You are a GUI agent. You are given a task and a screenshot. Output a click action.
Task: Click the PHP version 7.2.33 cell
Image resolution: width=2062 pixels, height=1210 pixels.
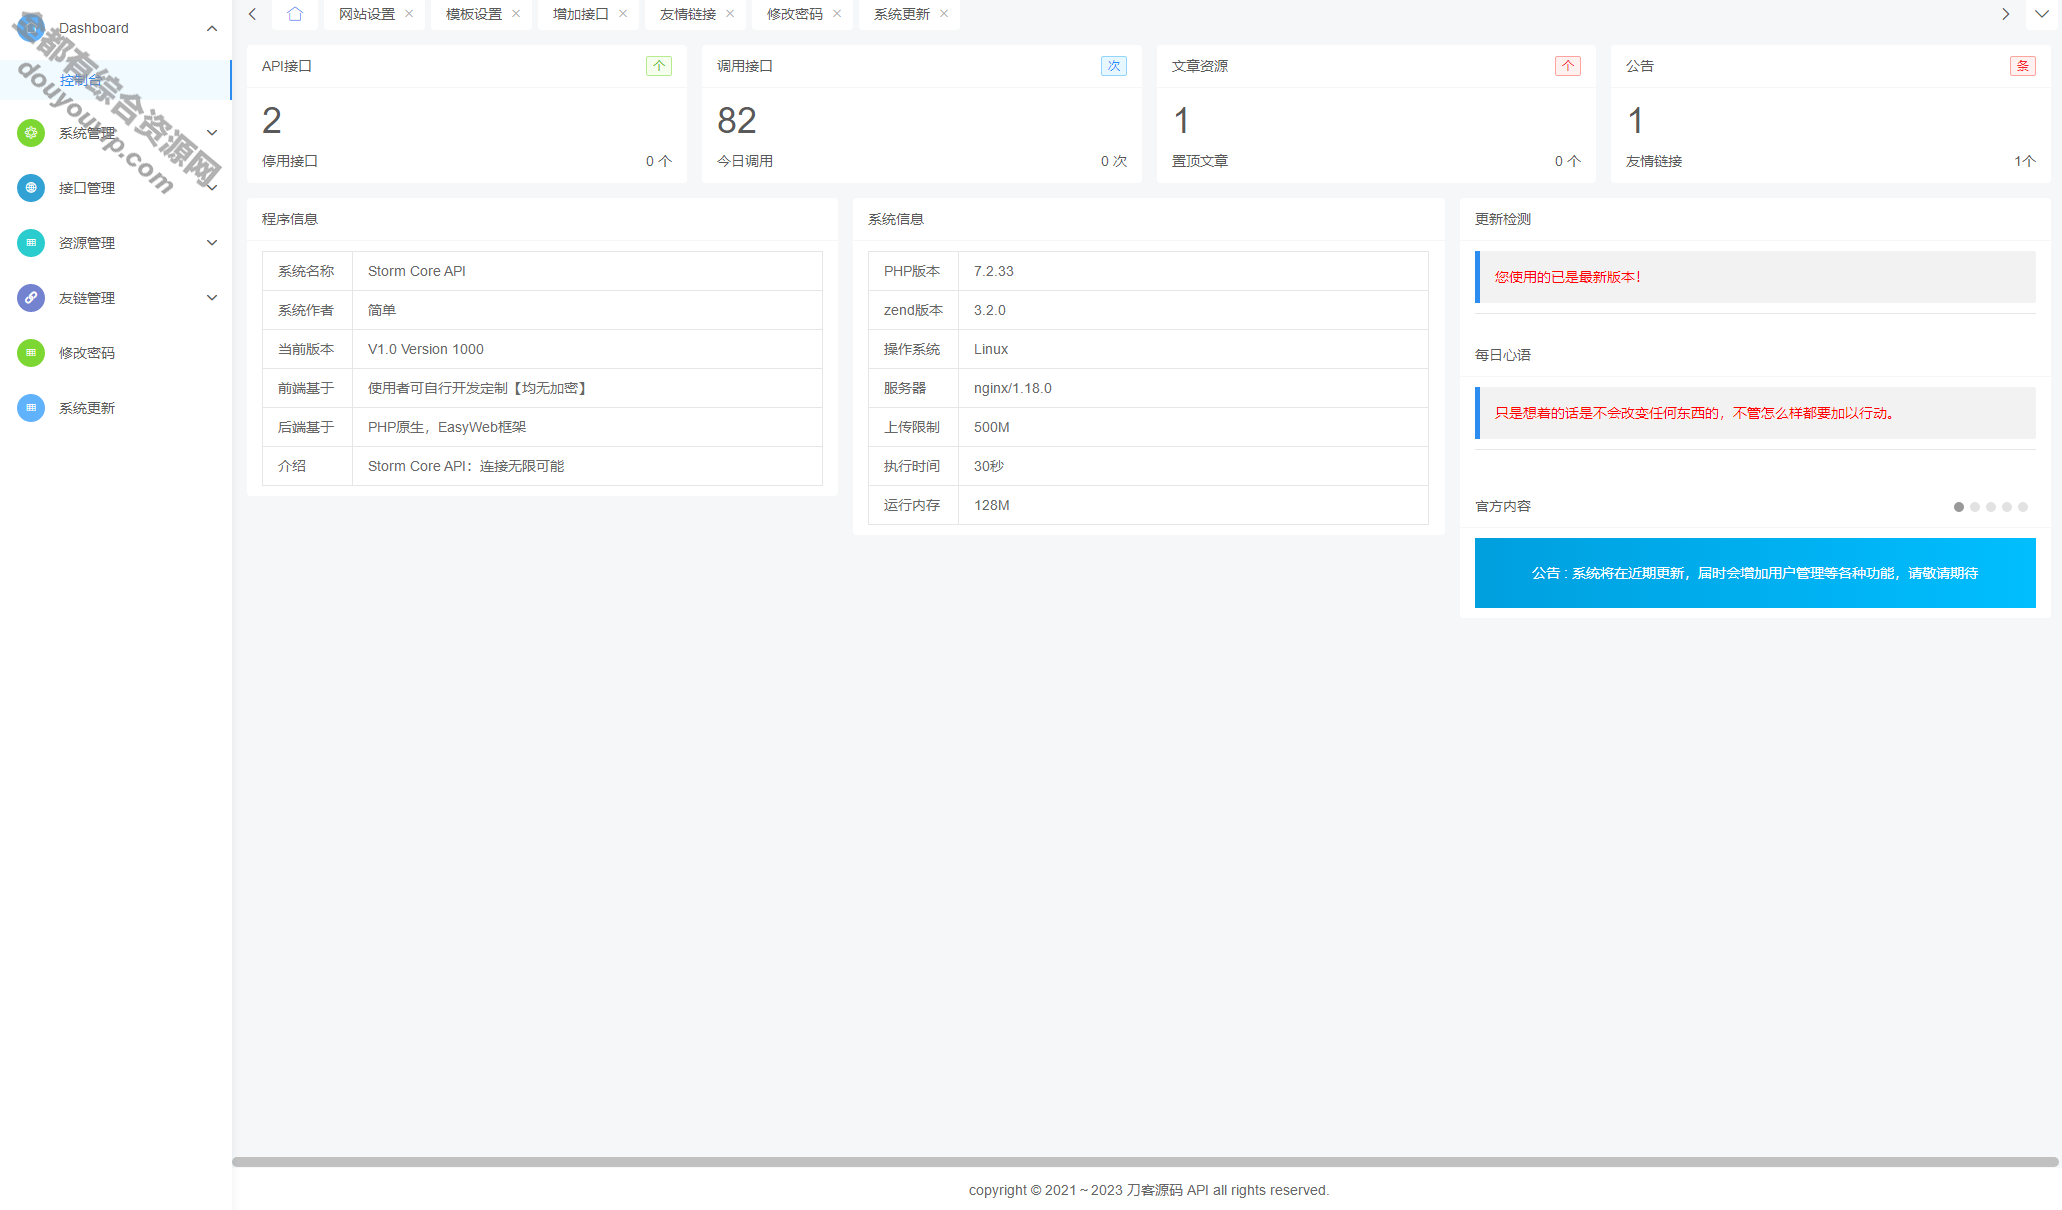pyautogui.click(x=1193, y=271)
